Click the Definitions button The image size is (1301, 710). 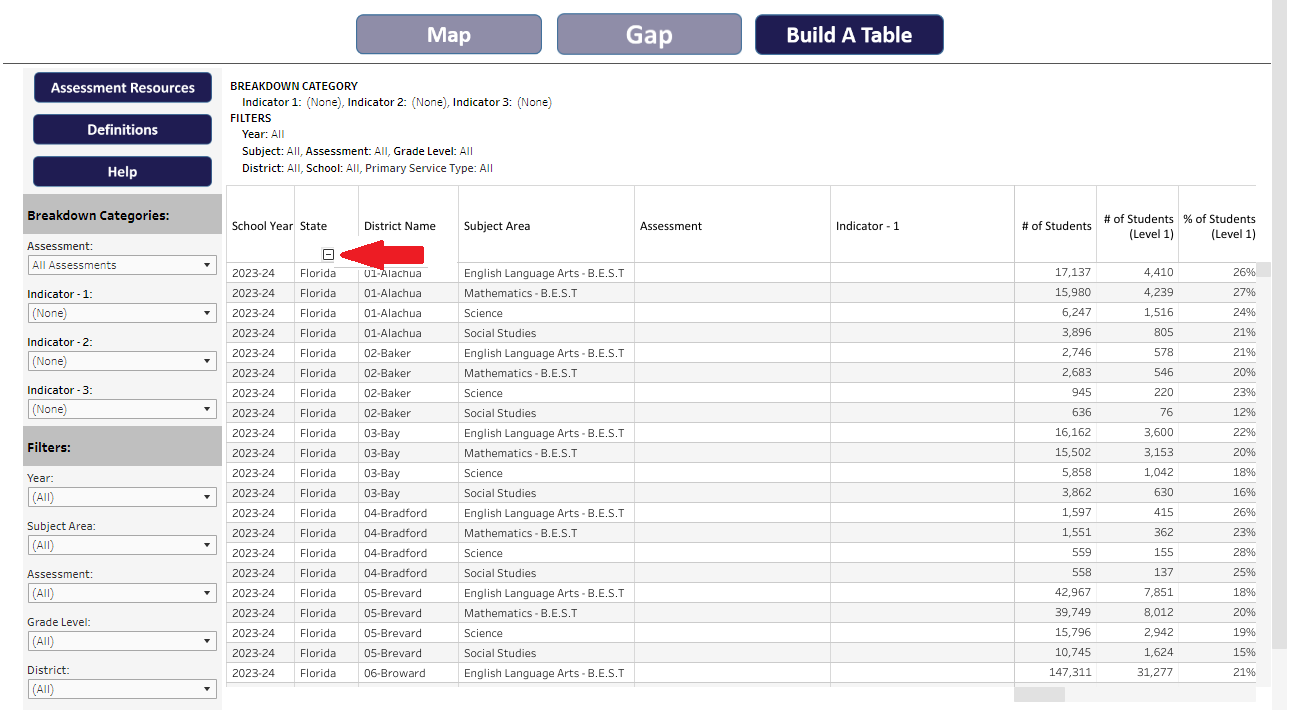tap(122, 130)
